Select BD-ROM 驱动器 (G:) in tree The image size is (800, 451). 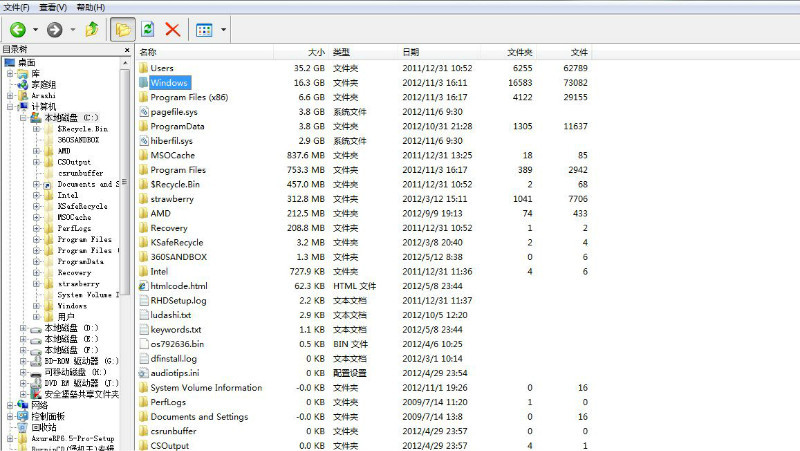(81, 361)
